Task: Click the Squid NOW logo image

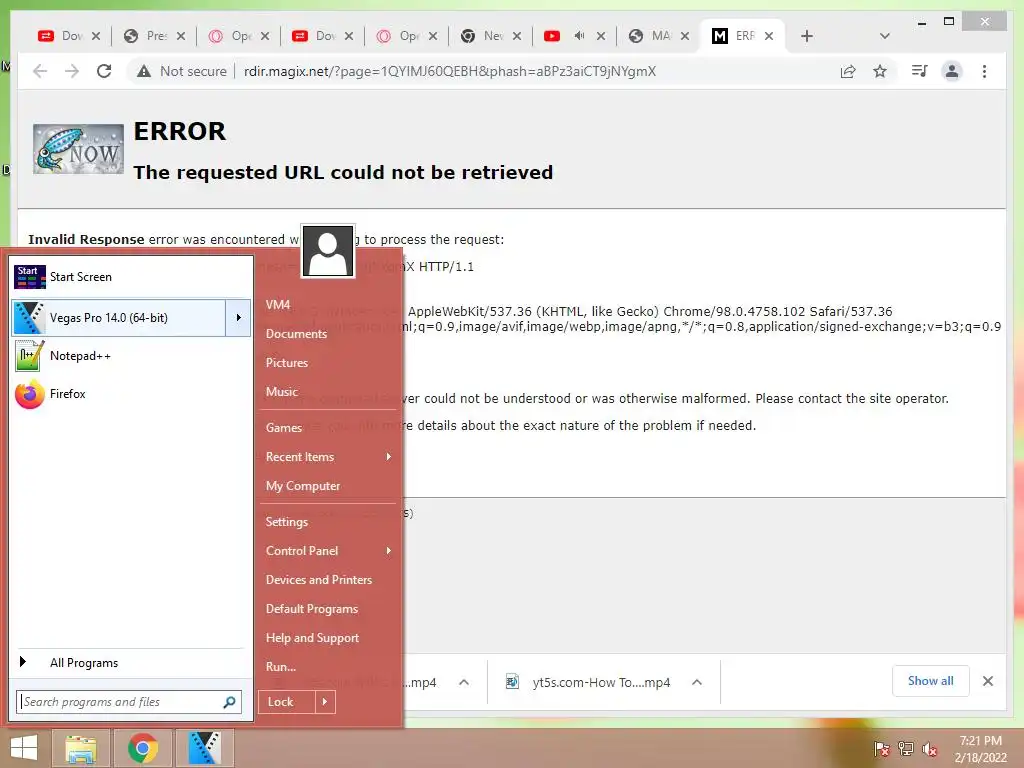Action: (78, 149)
